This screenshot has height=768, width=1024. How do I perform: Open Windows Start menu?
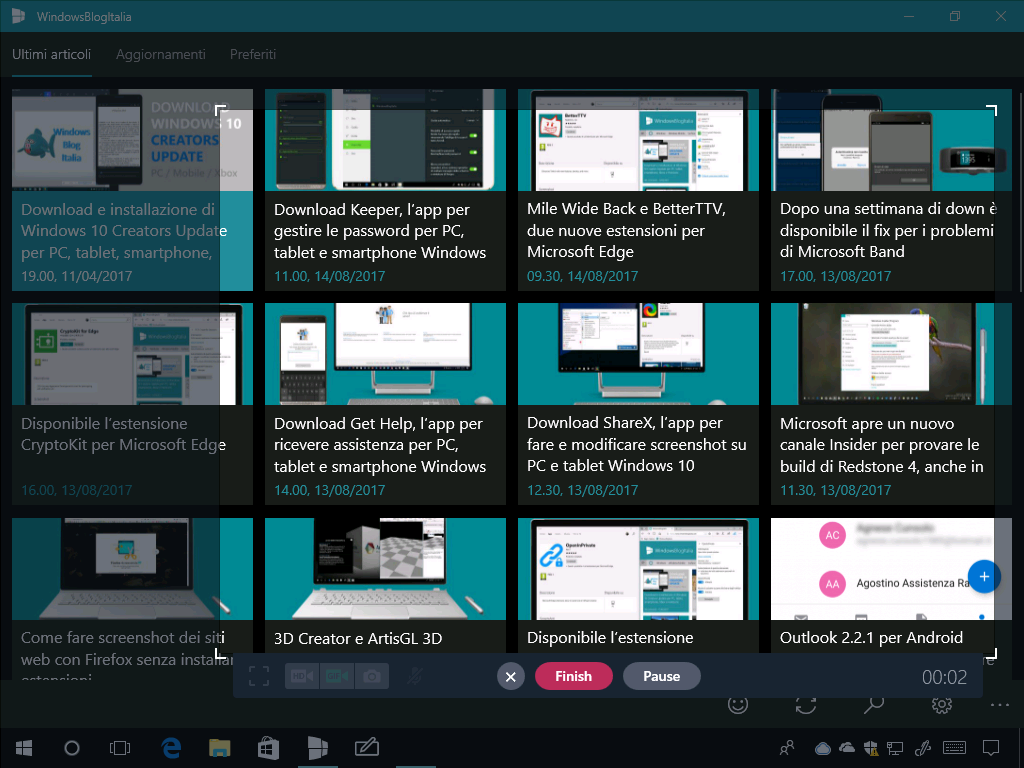click(x=24, y=748)
